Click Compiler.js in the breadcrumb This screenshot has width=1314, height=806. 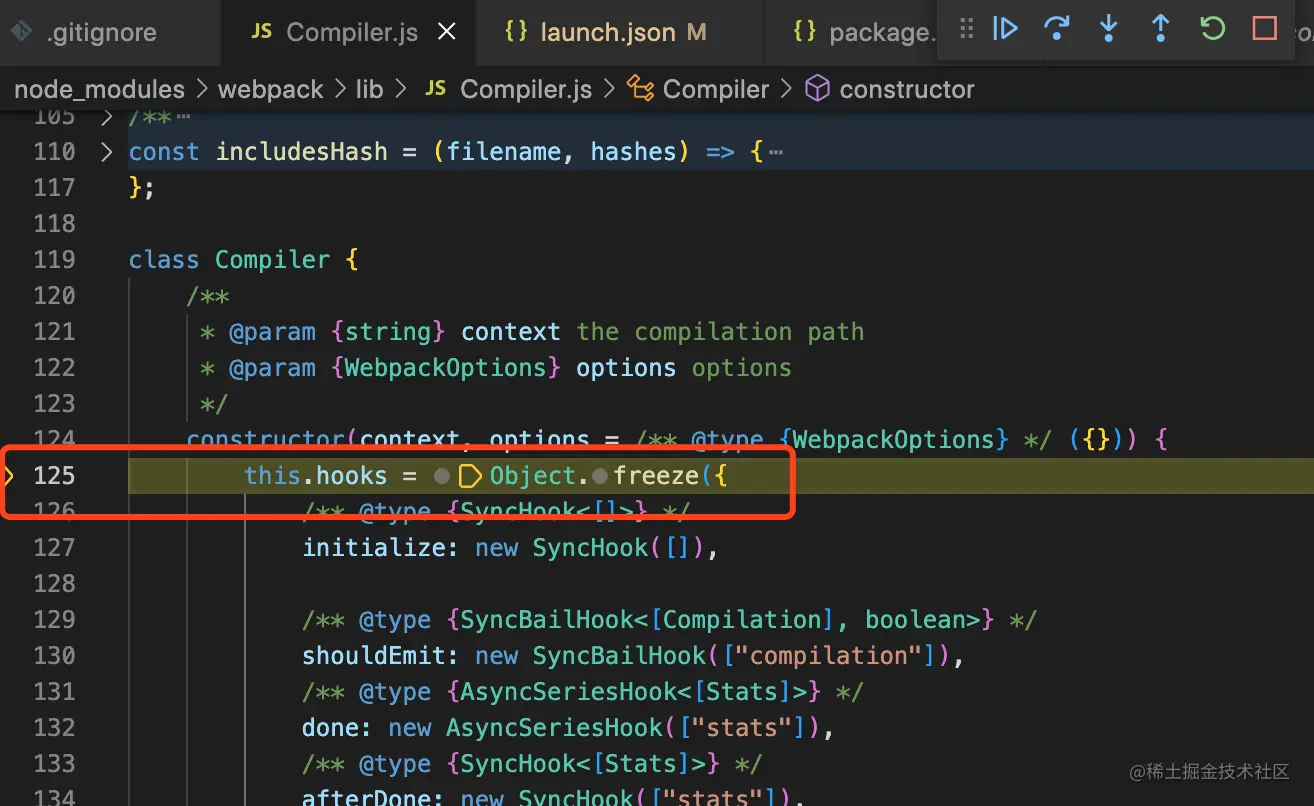tap(526, 89)
